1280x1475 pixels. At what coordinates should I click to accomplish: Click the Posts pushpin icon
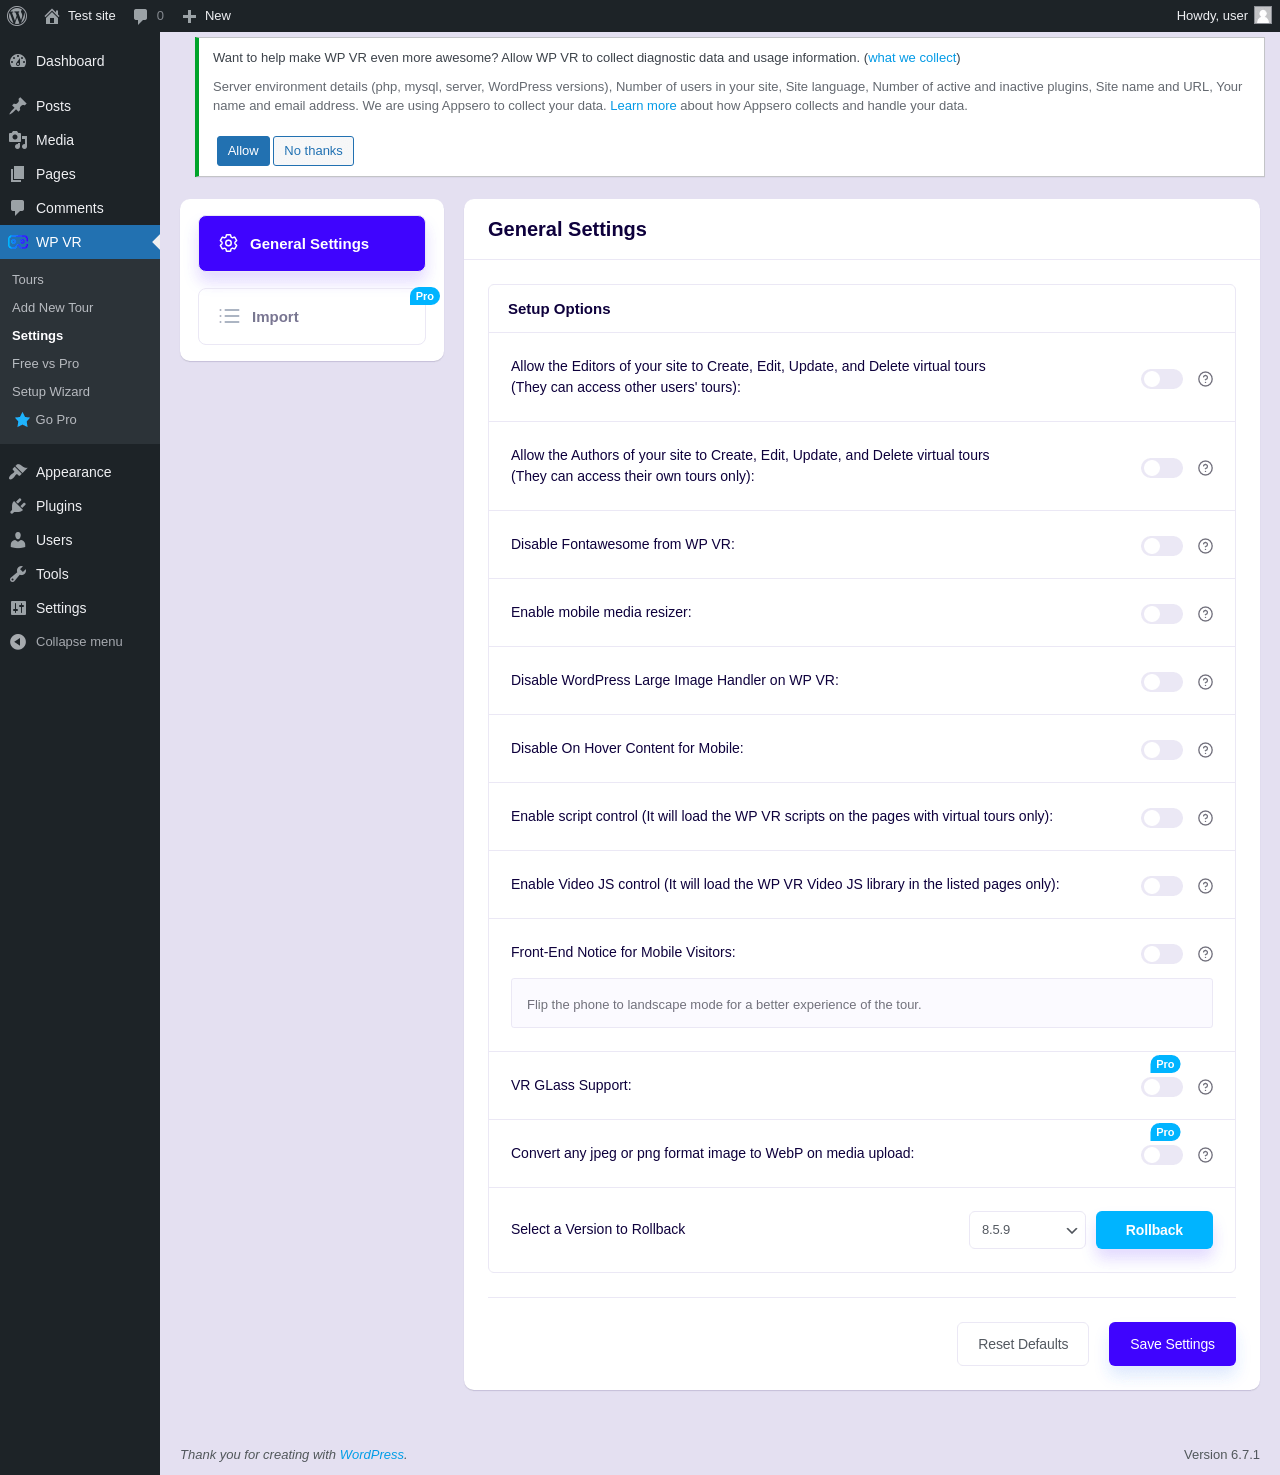pyautogui.click(x=18, y=106)
